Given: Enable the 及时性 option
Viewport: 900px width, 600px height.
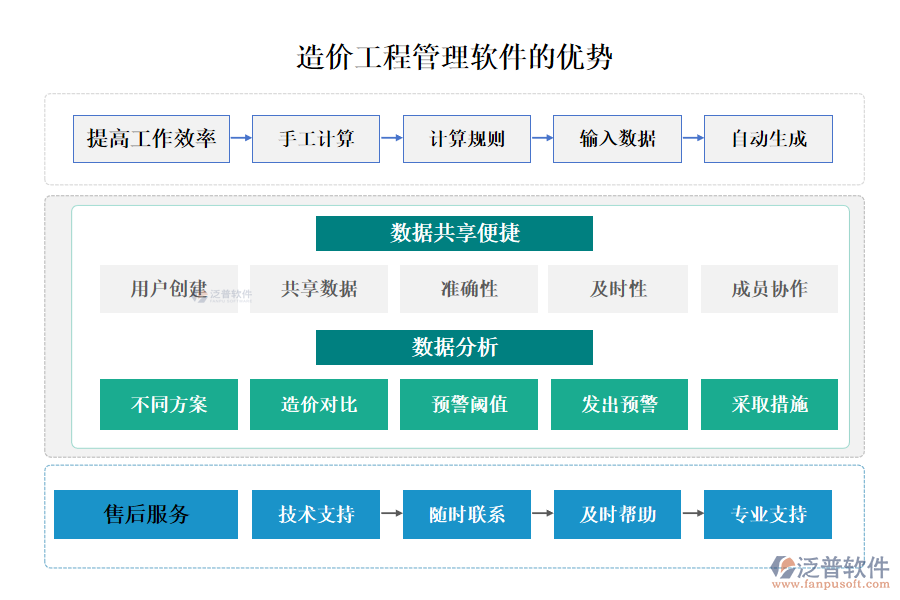Looking at the screenshot, I should [618, 289].
